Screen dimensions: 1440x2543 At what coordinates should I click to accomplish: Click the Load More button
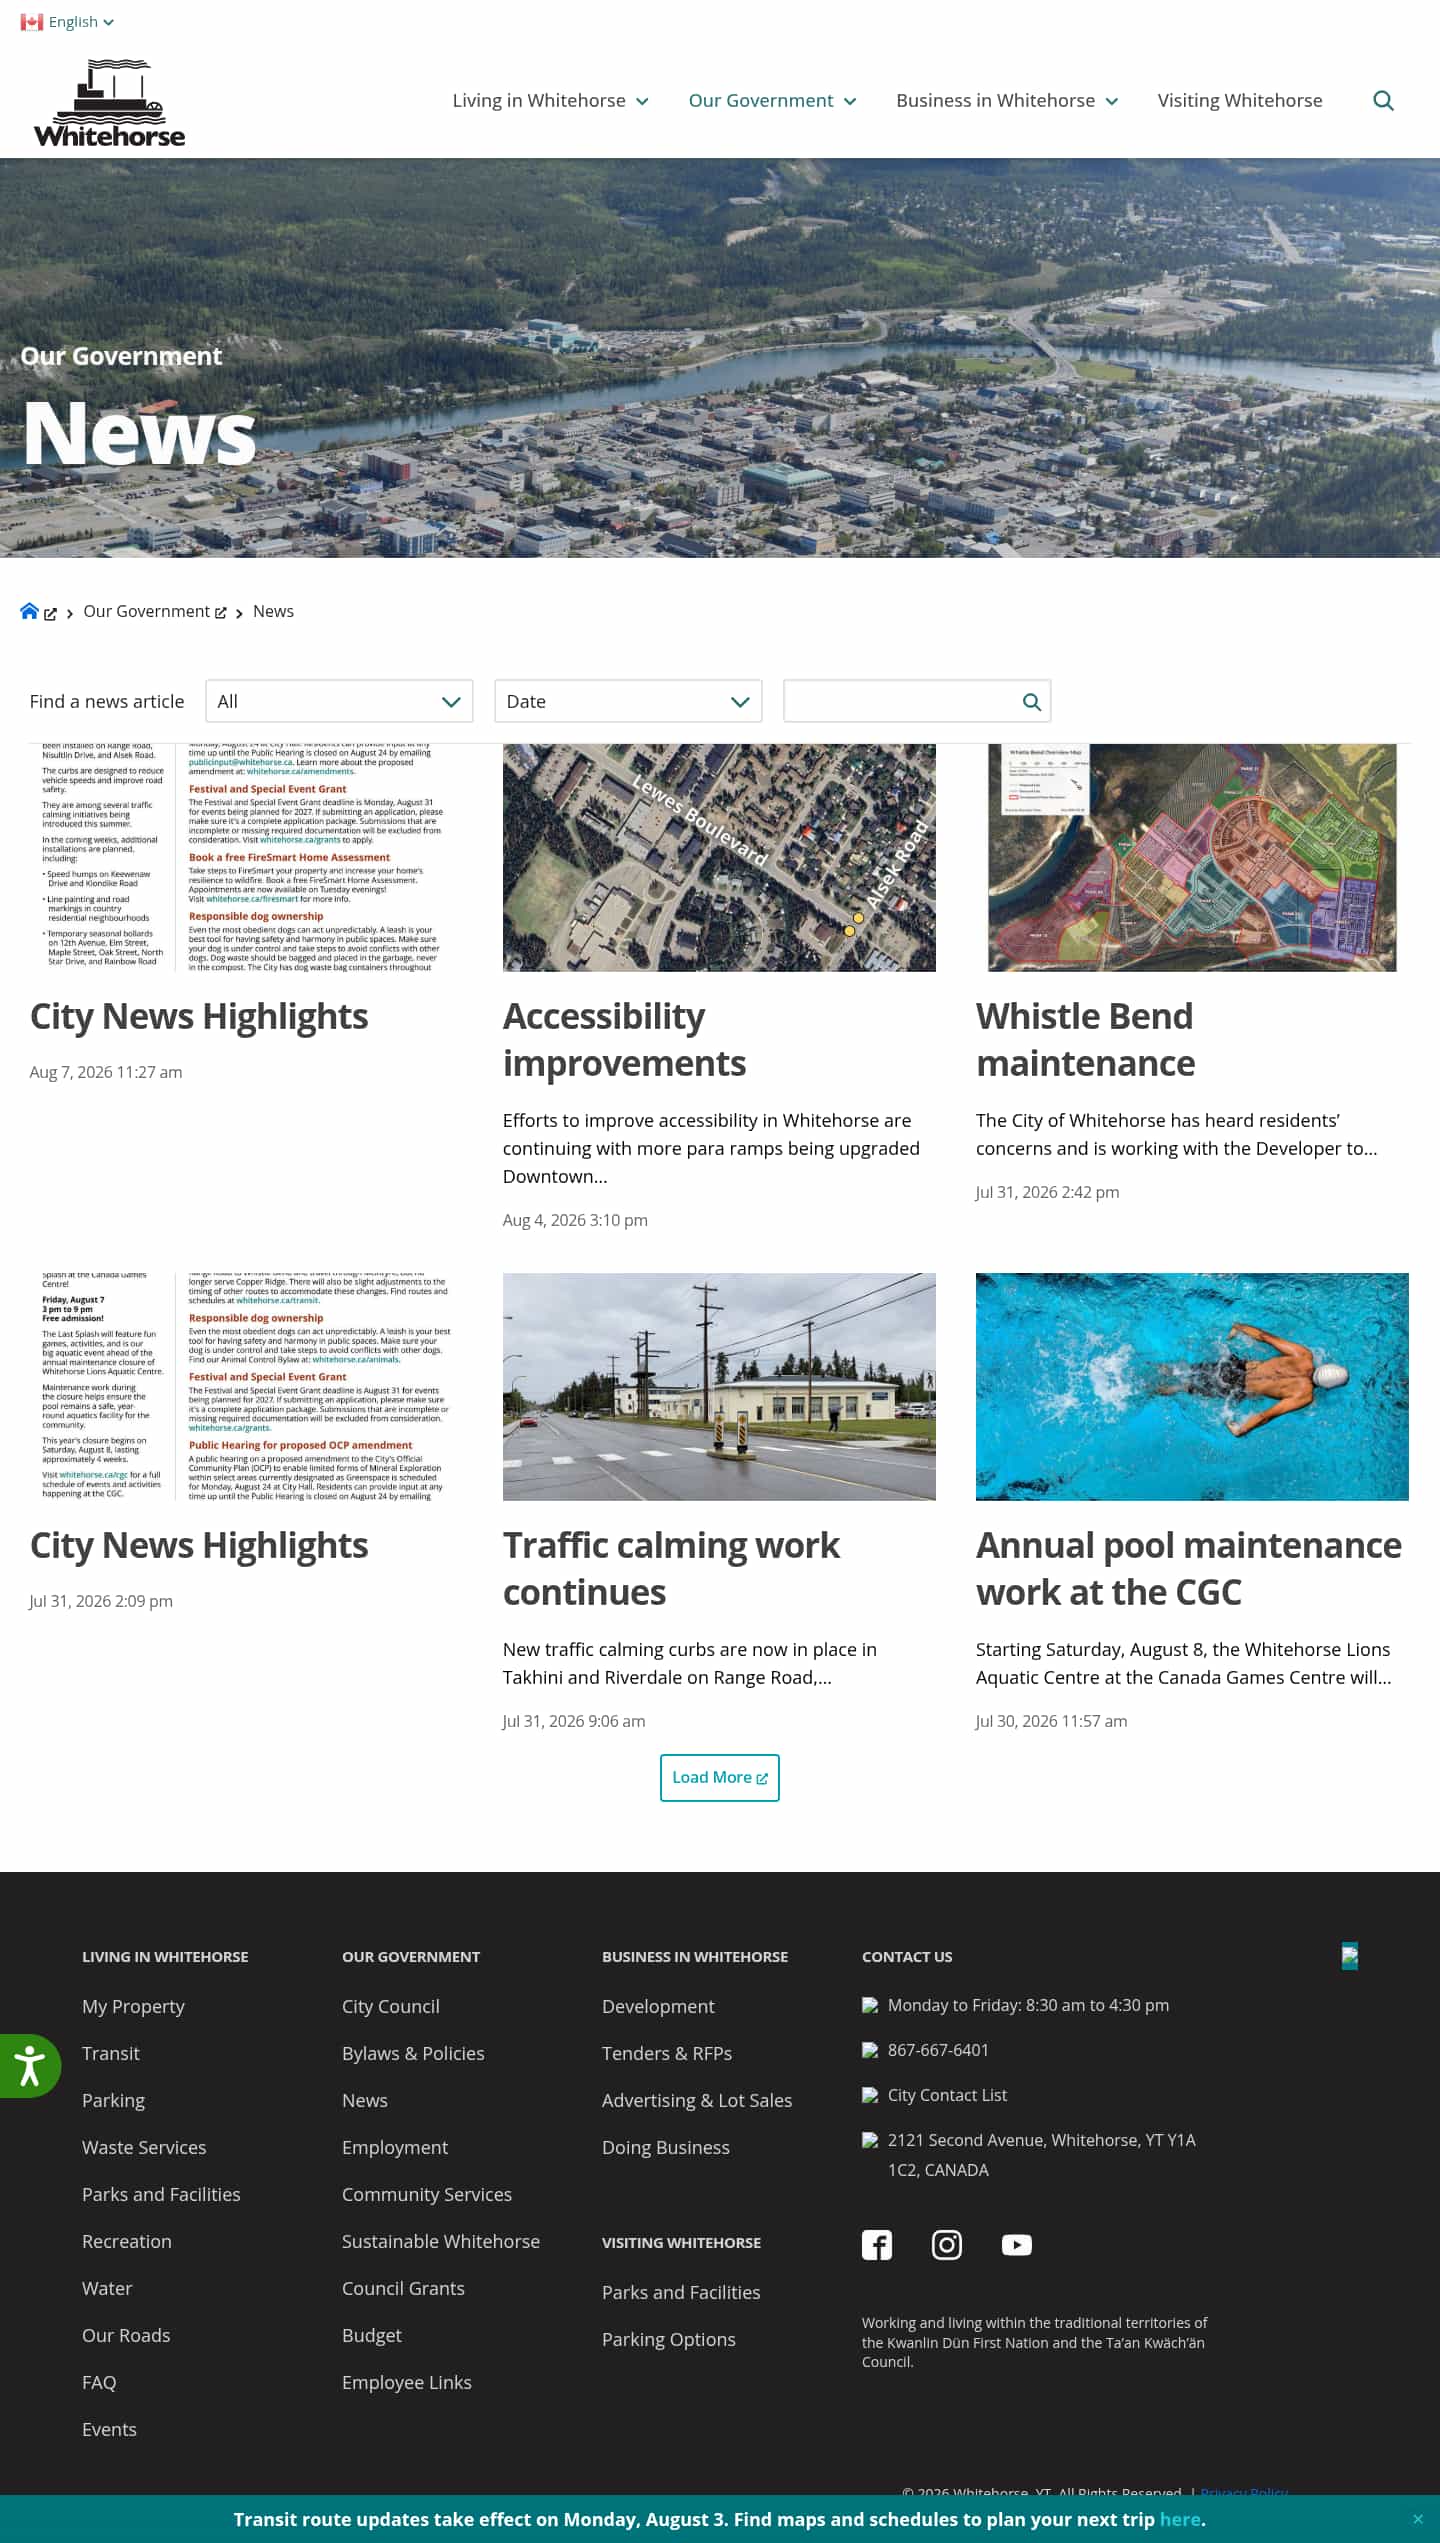pyautogui.click(x=720, y=1777)
